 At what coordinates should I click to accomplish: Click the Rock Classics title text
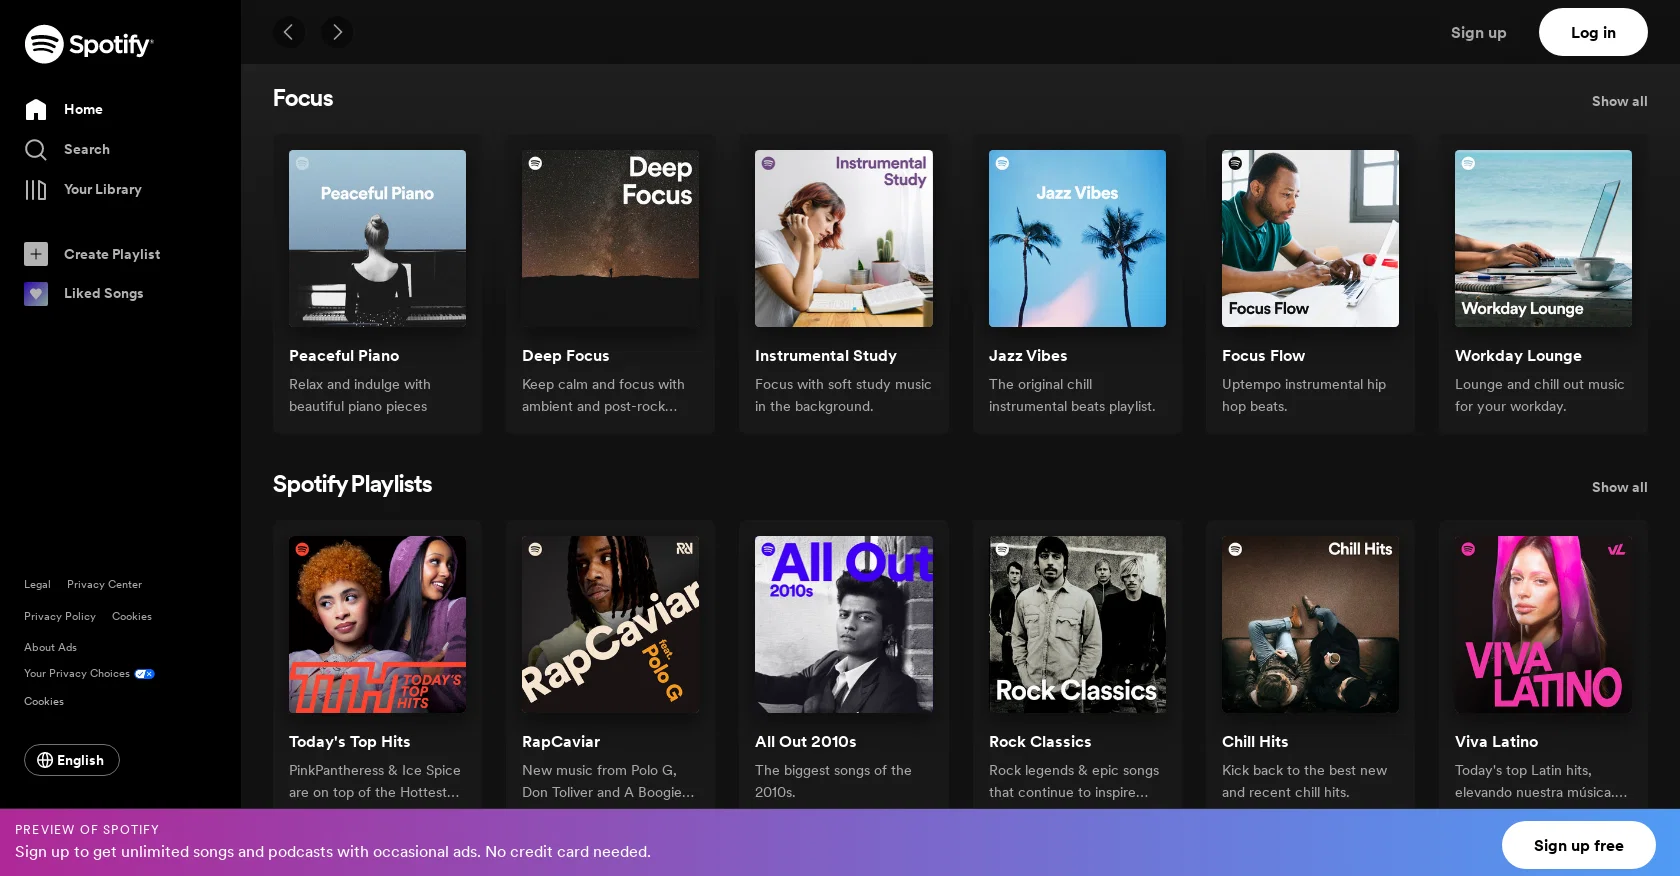pos(1040,741)
